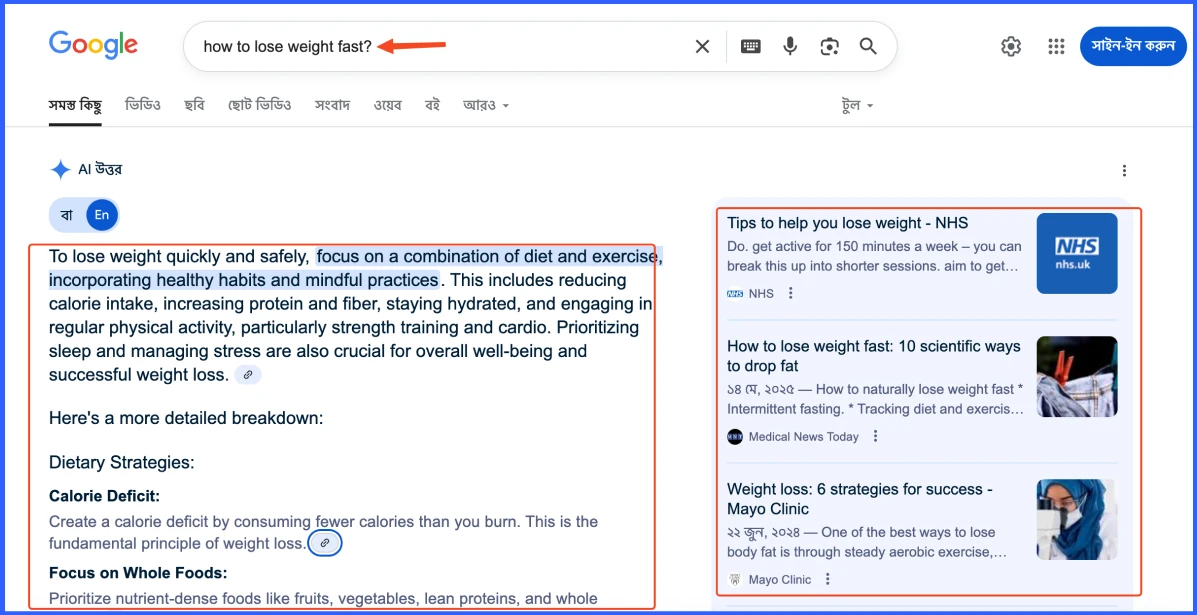Open AI answer three-dot options menu
The width and height of the screenshot is (1197, 615).
point(1124,170)
